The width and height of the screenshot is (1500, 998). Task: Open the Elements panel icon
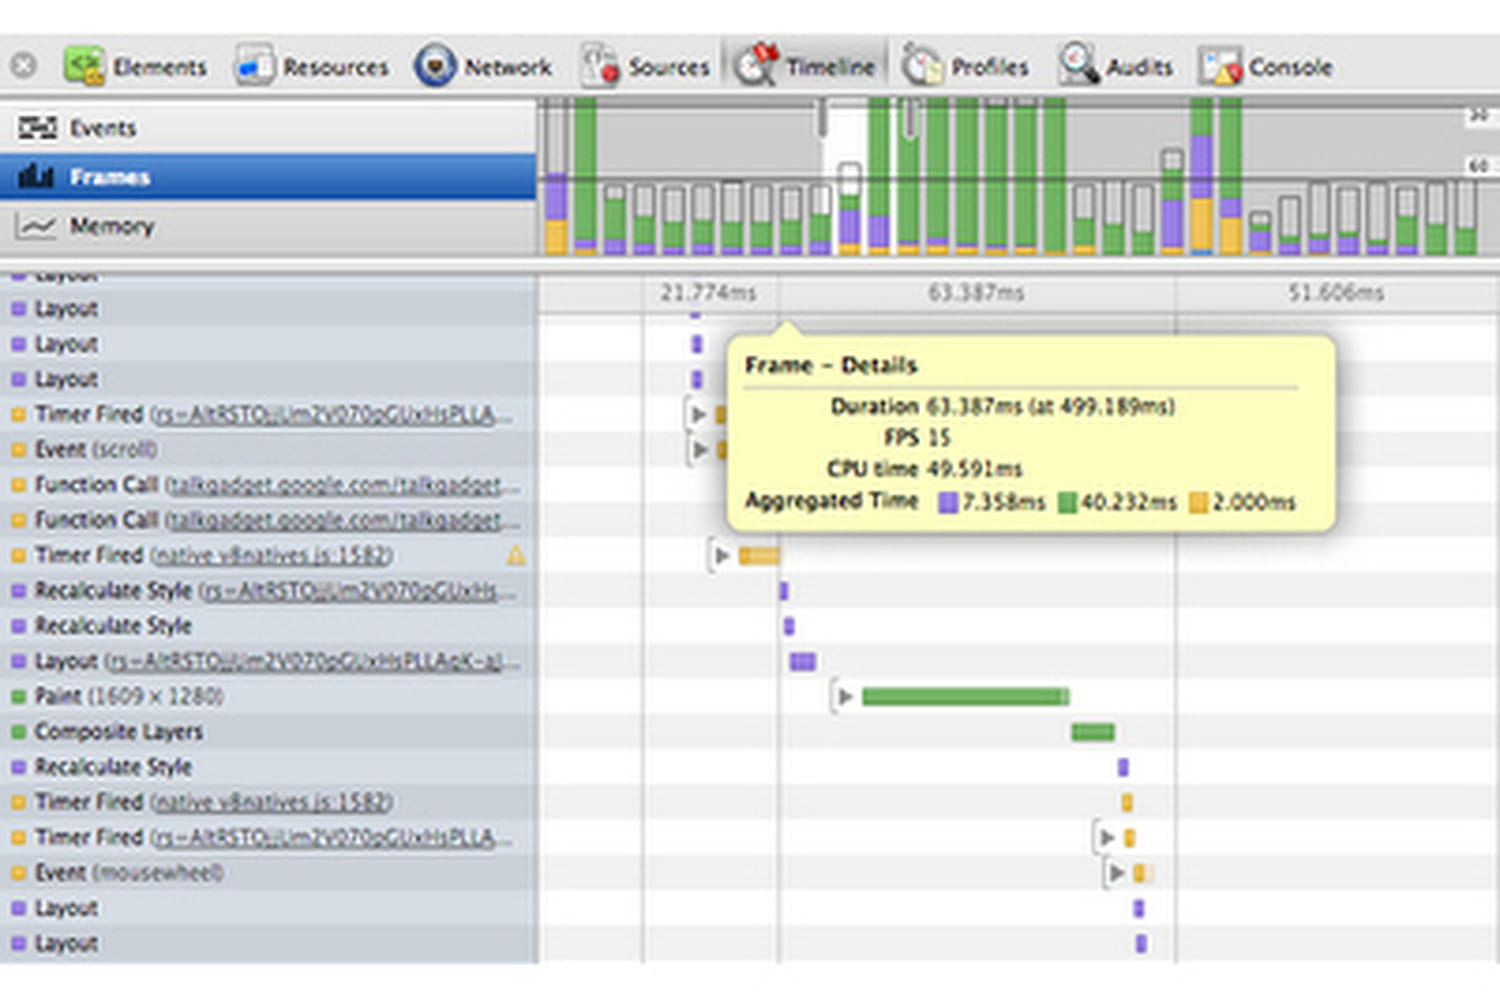pos(84,66)
